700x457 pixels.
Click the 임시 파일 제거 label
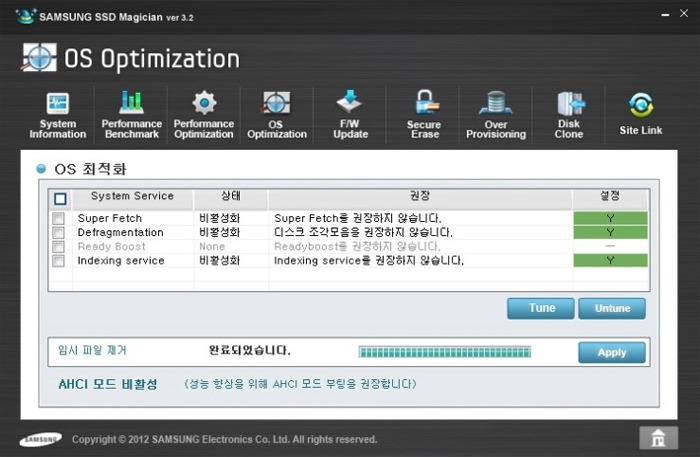92,350
